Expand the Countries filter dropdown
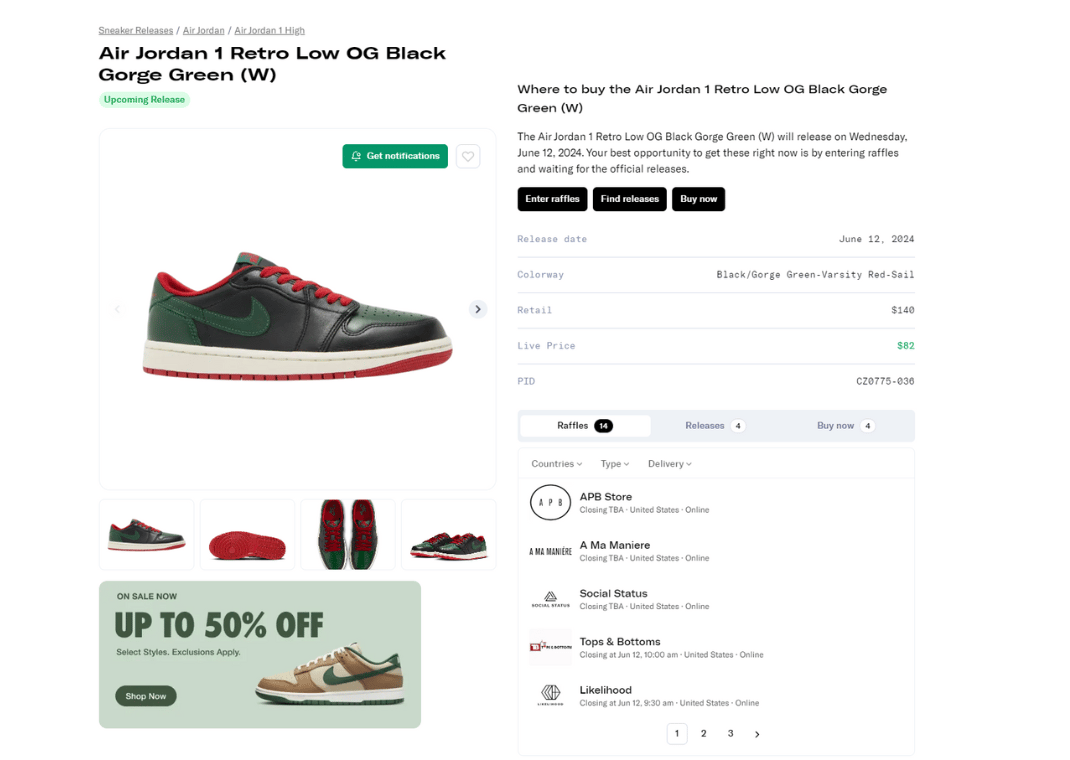 point(556,464)
